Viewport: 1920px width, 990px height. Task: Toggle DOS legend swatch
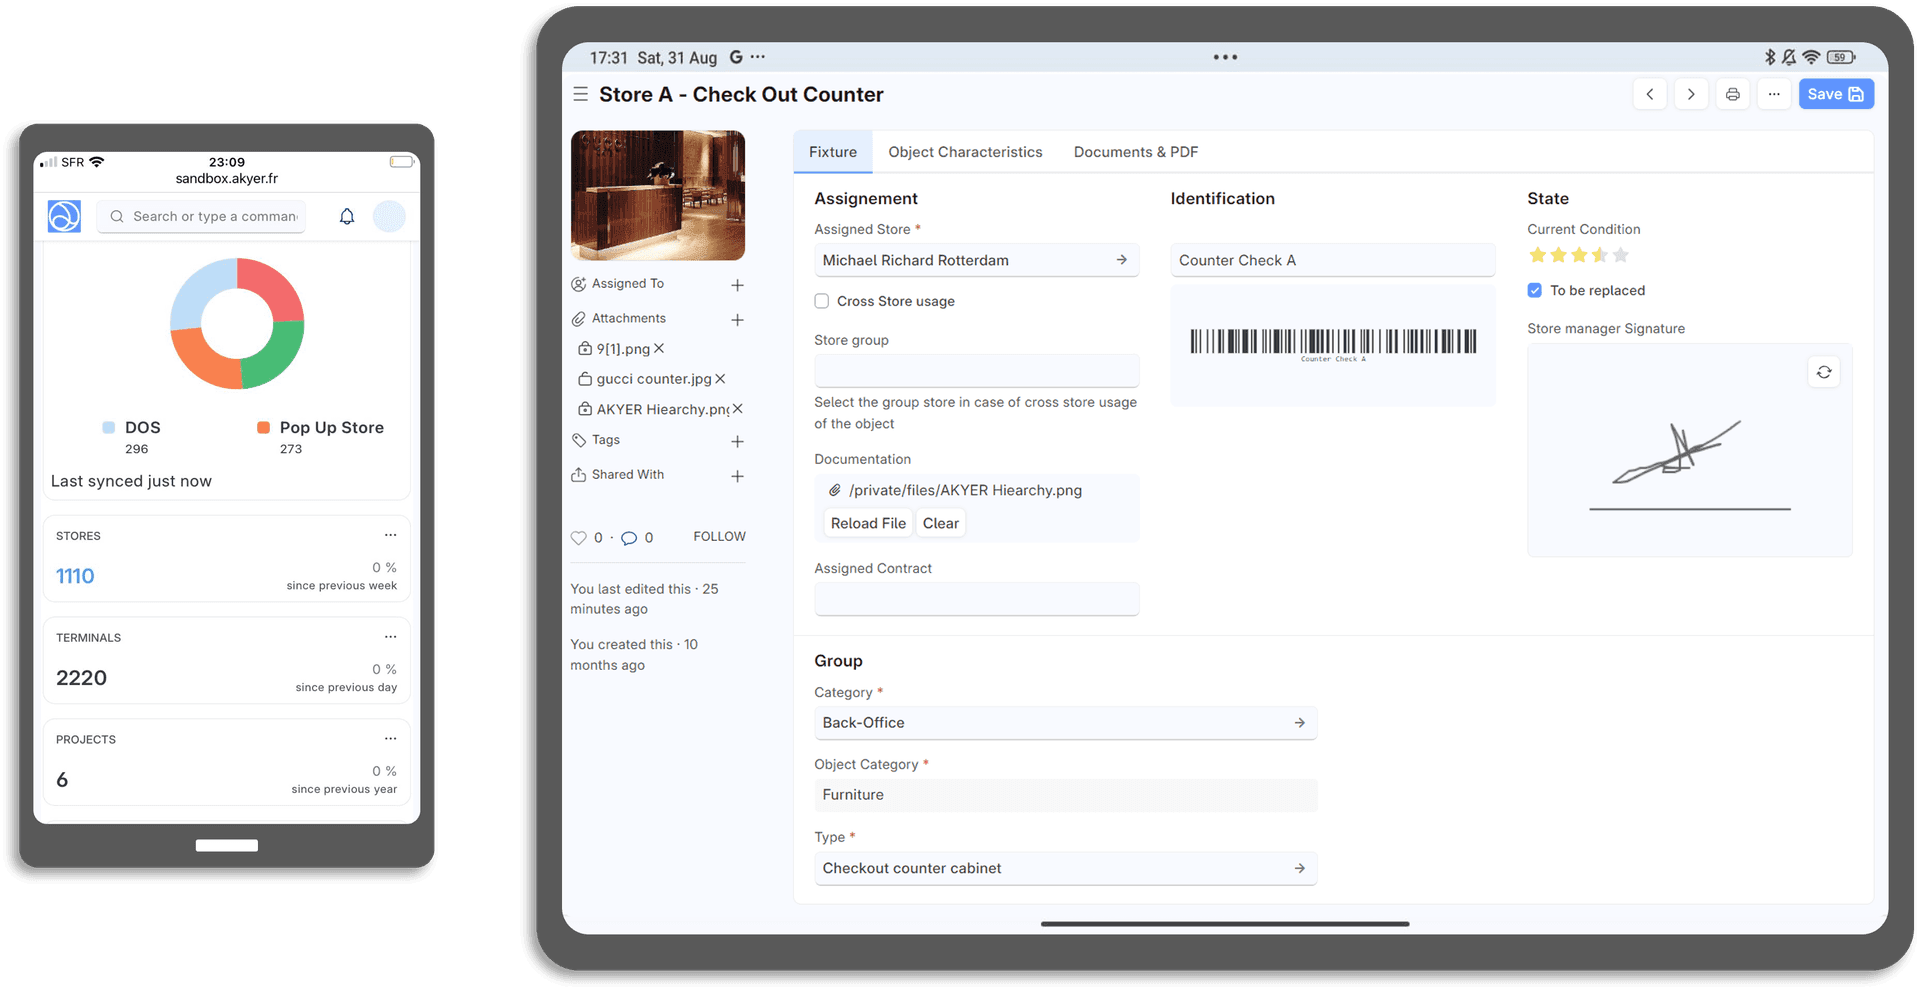click(108, 427)
